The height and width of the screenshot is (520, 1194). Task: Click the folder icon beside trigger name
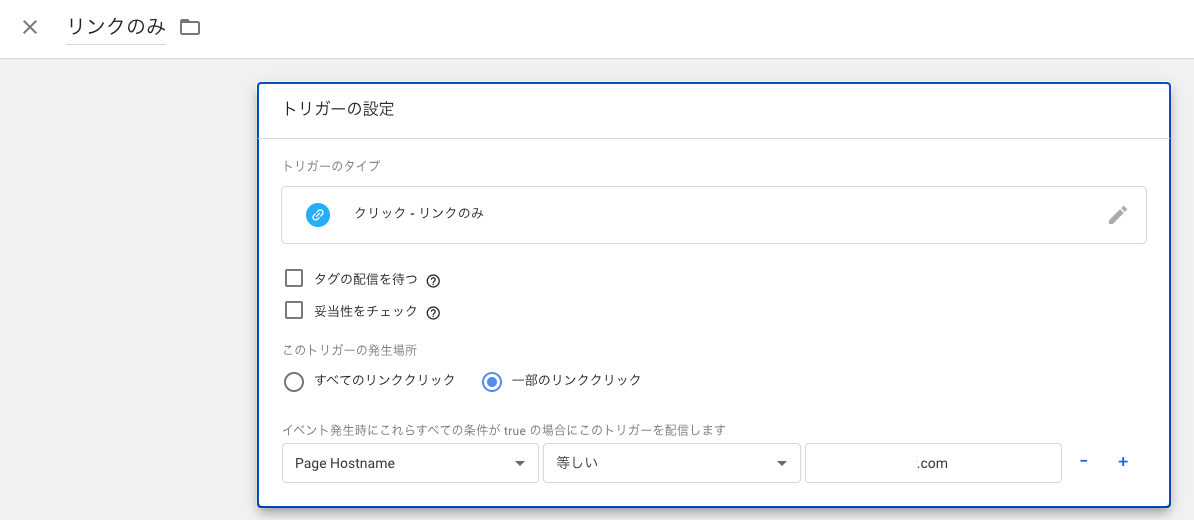click(x=190, y=27)
